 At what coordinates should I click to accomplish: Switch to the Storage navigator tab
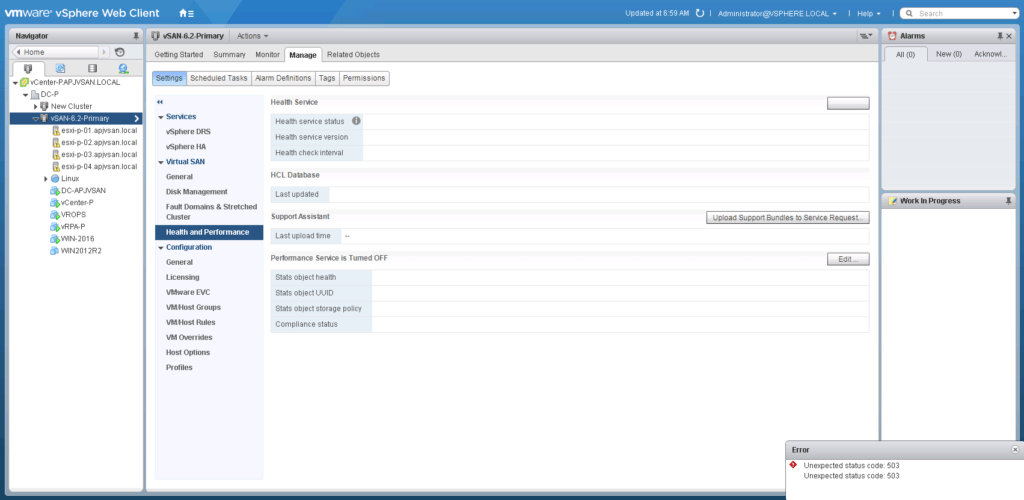click(92, 68)
